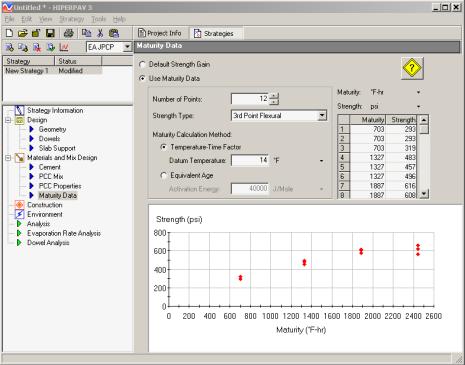
Task: Click the toolbar icon left of Save
Action: [x=36, y=33]
